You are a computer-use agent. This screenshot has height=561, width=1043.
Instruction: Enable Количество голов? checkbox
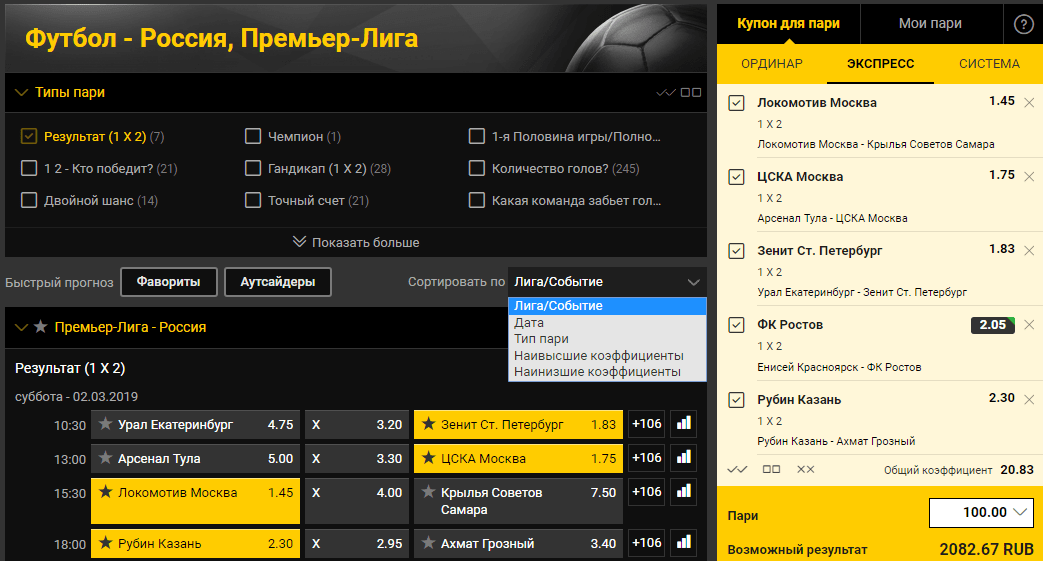pyautogui.click(x=477, y=168)
